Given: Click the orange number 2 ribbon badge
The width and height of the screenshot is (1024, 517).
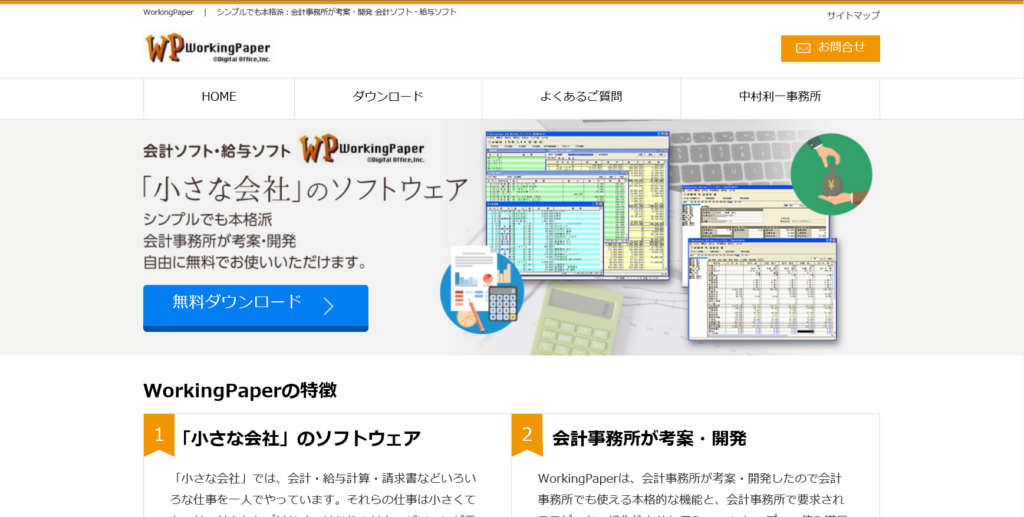Looking at the screenshot, I should pyautogui.click(x=527, y=434).
